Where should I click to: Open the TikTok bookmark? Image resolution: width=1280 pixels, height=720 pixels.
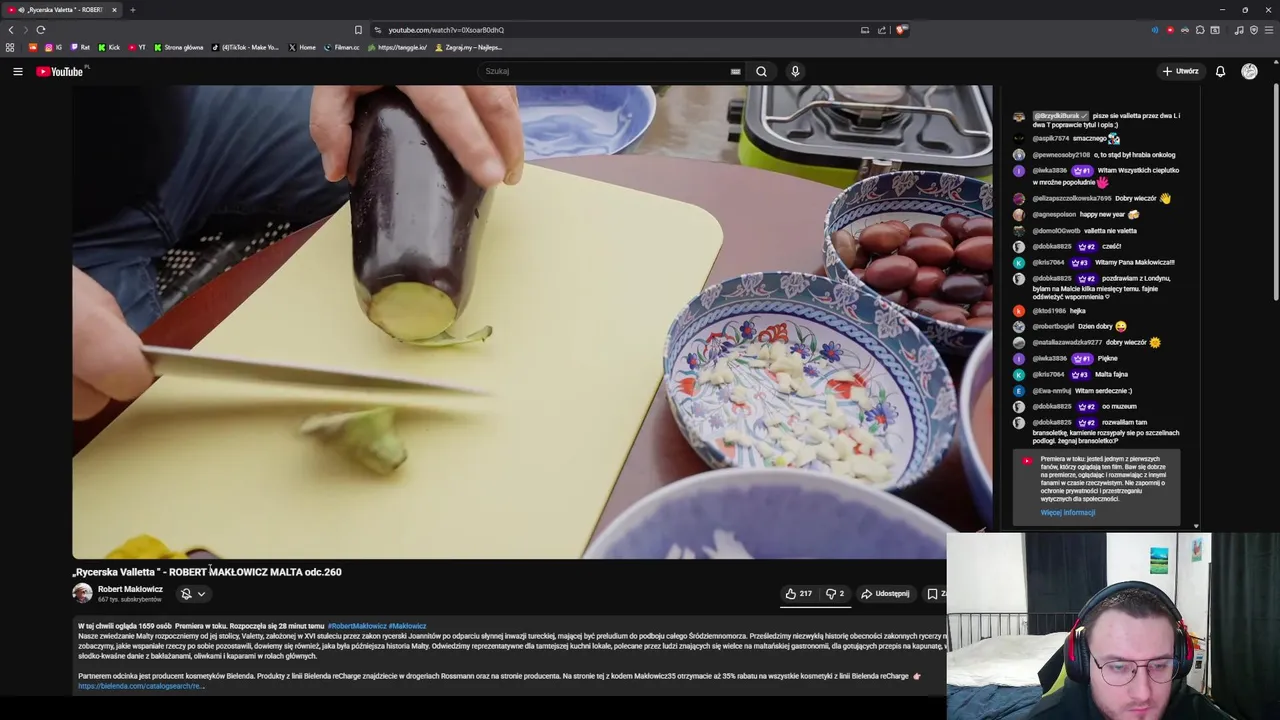(x=246, y=47)
